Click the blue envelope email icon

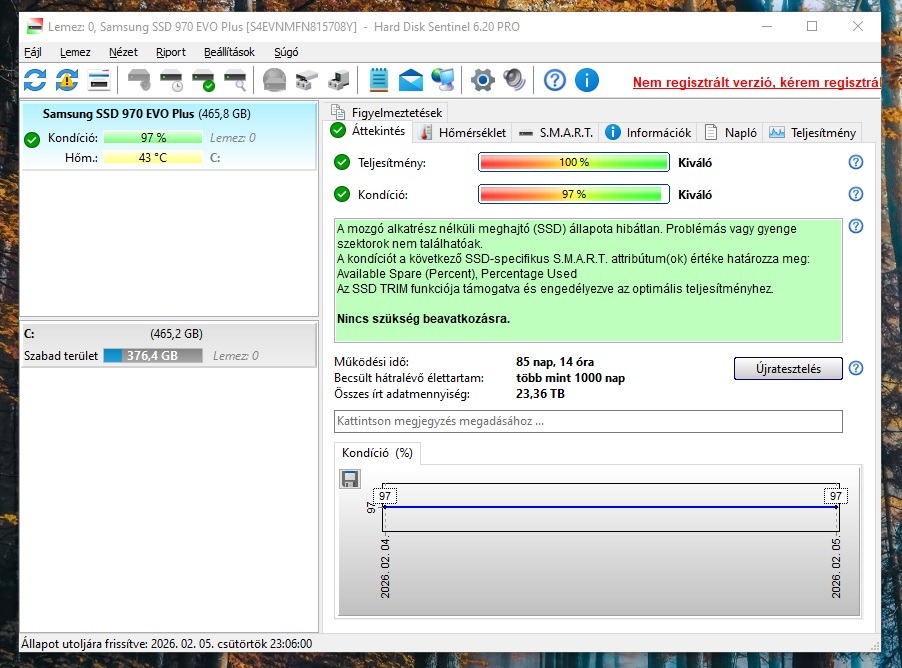pyautogui.click(x=411, y=80)
